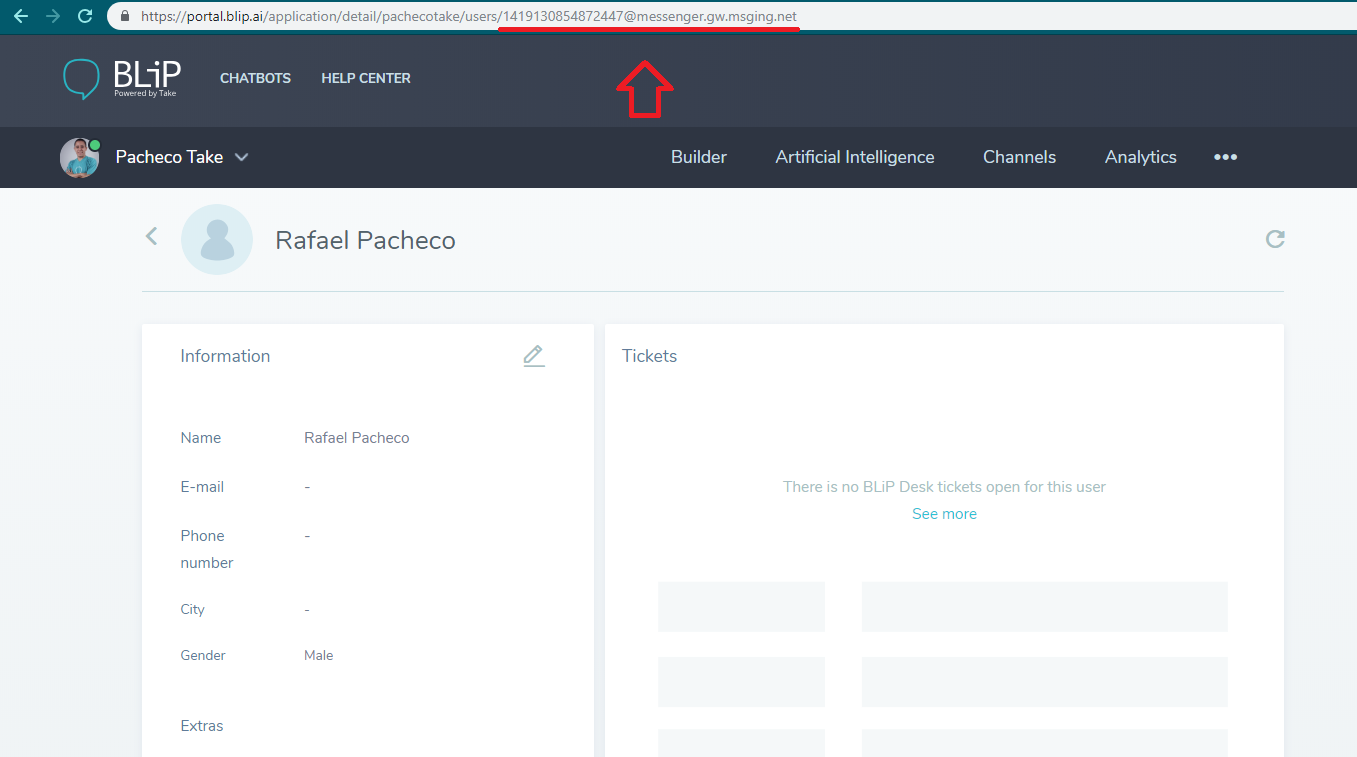Open the Extras section

point(201,725)
